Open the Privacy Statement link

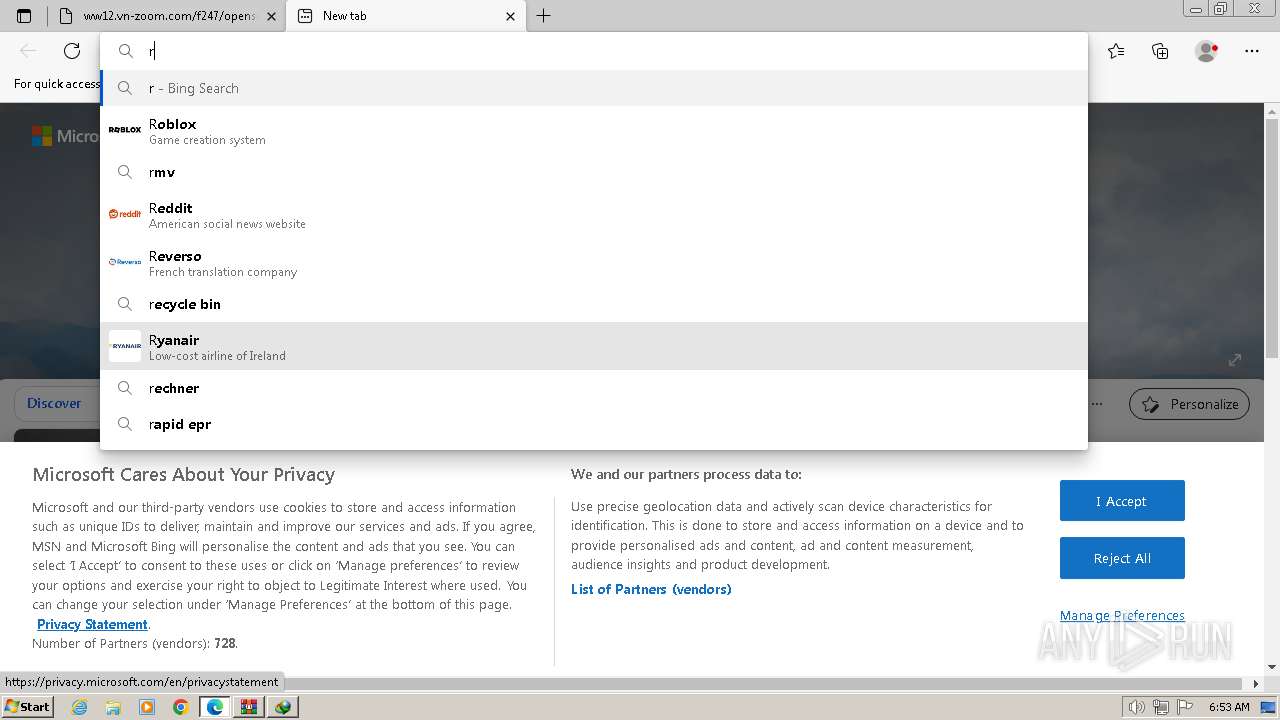(92, 625)
